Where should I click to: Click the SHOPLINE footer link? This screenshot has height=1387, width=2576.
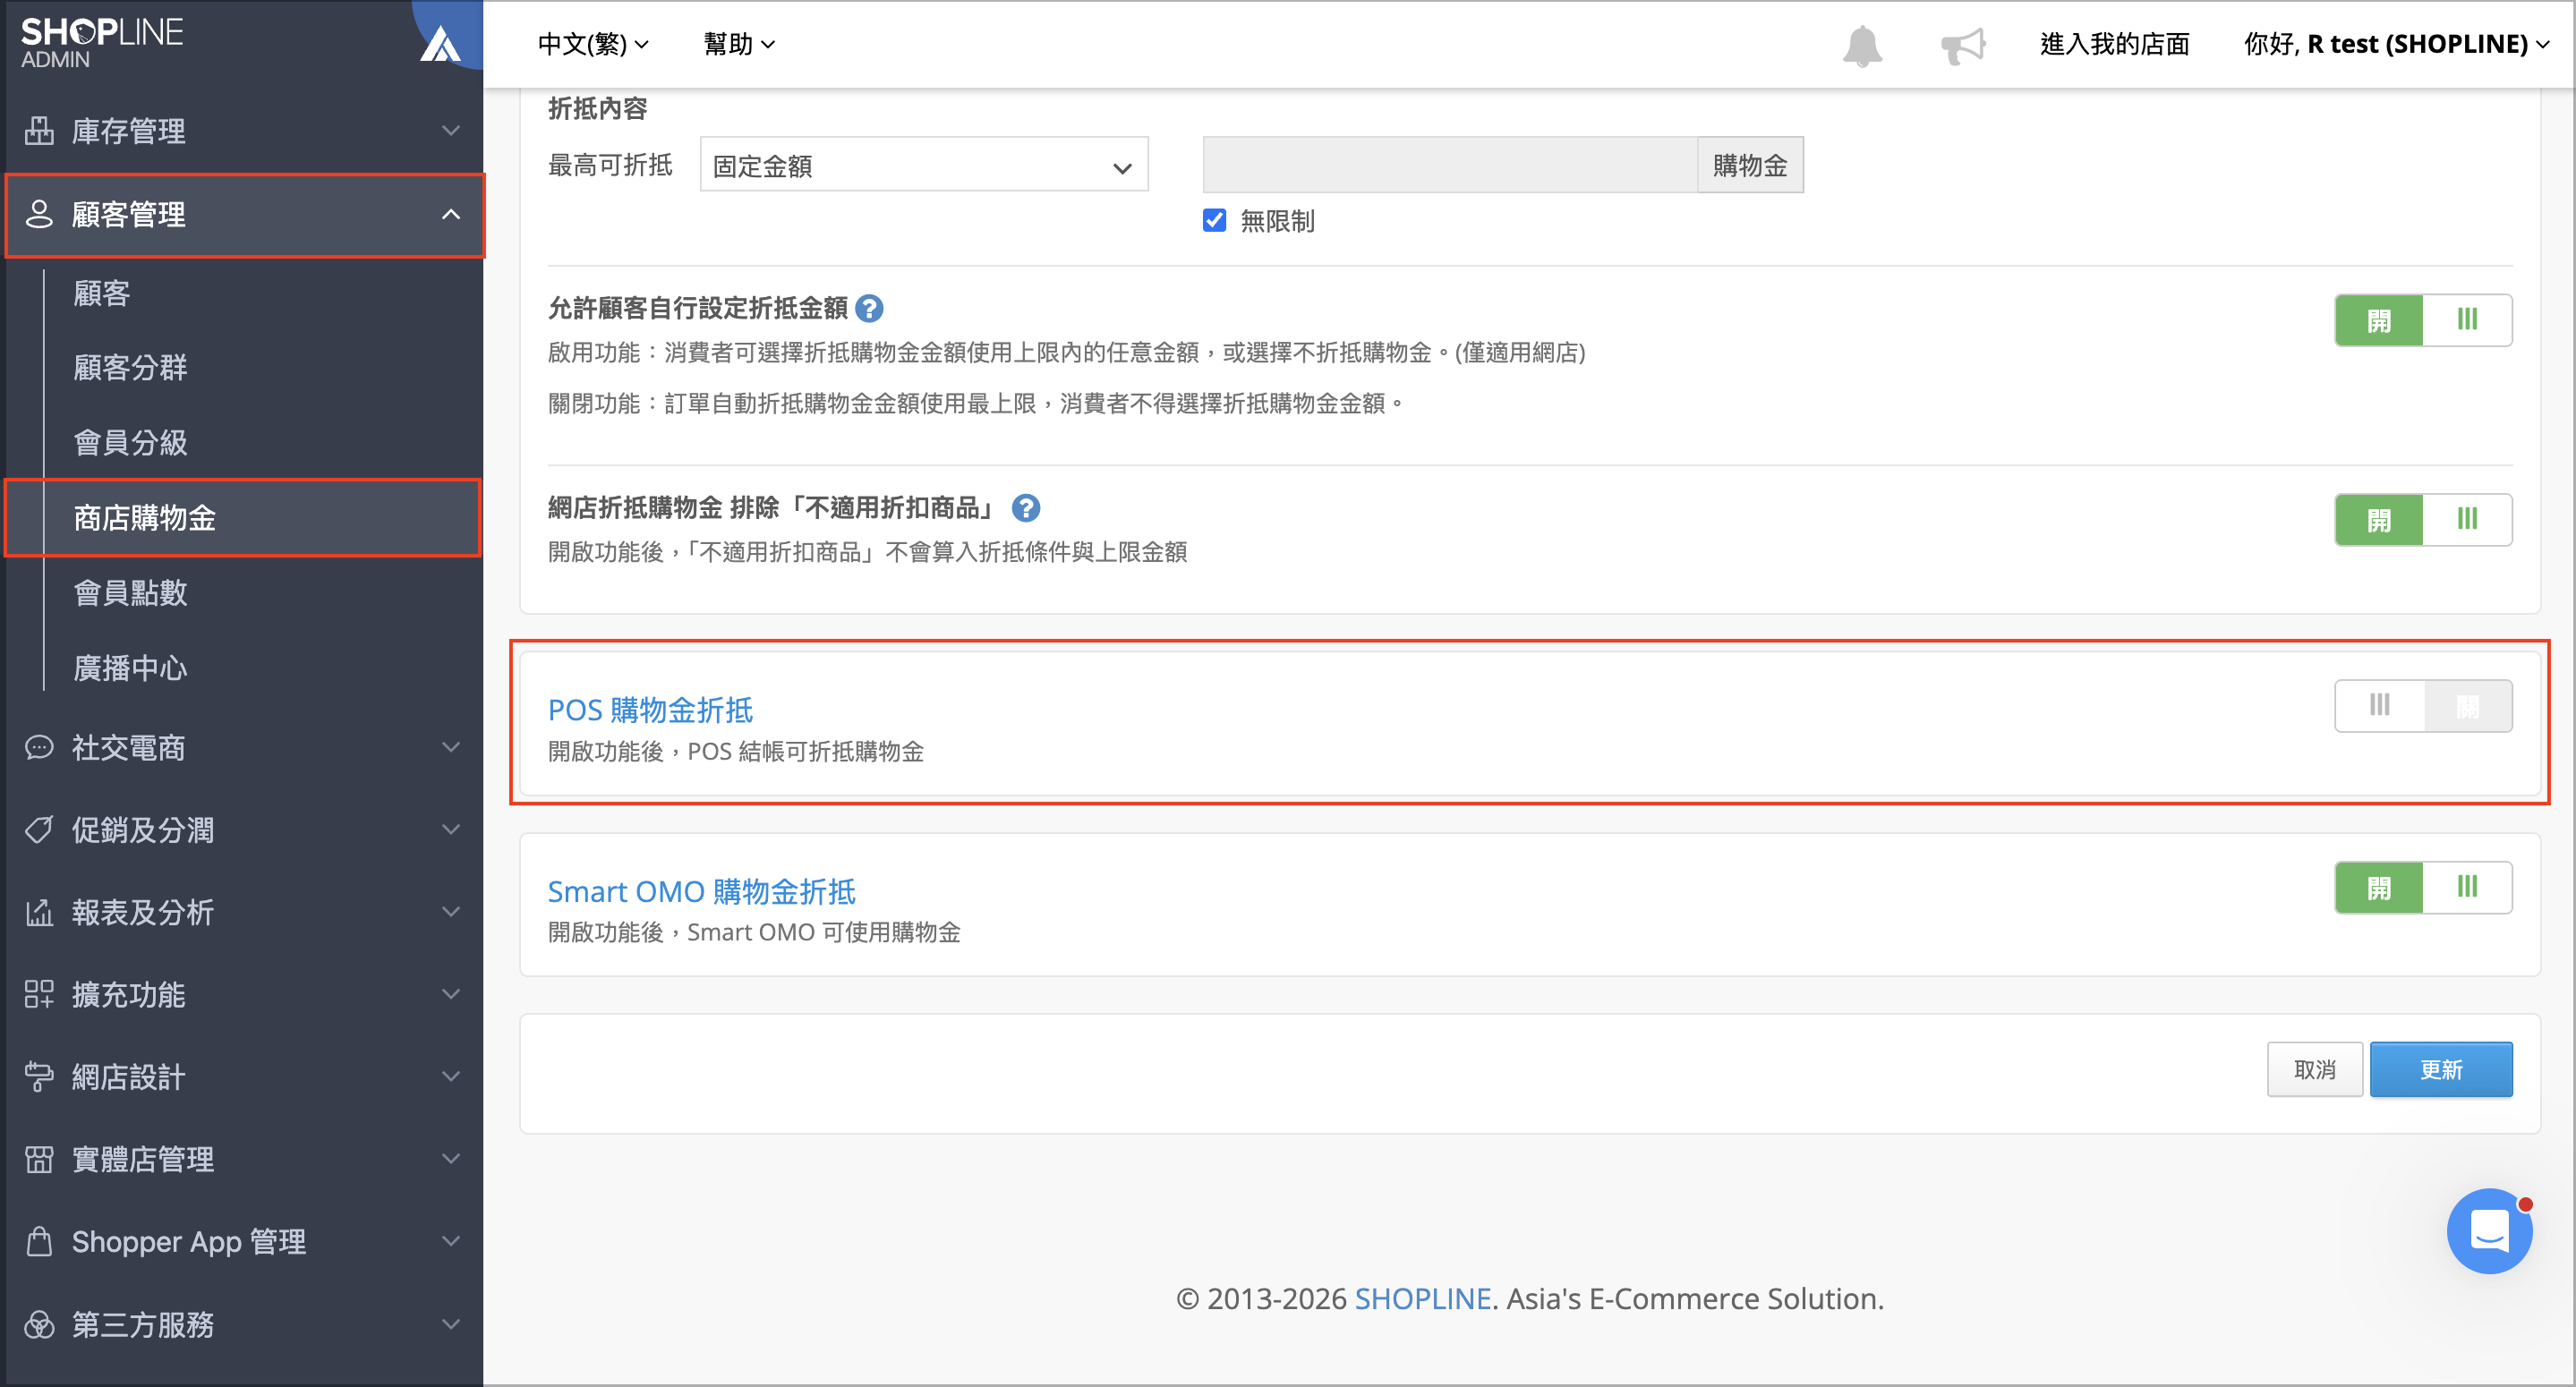[x=1423, y=1298]
